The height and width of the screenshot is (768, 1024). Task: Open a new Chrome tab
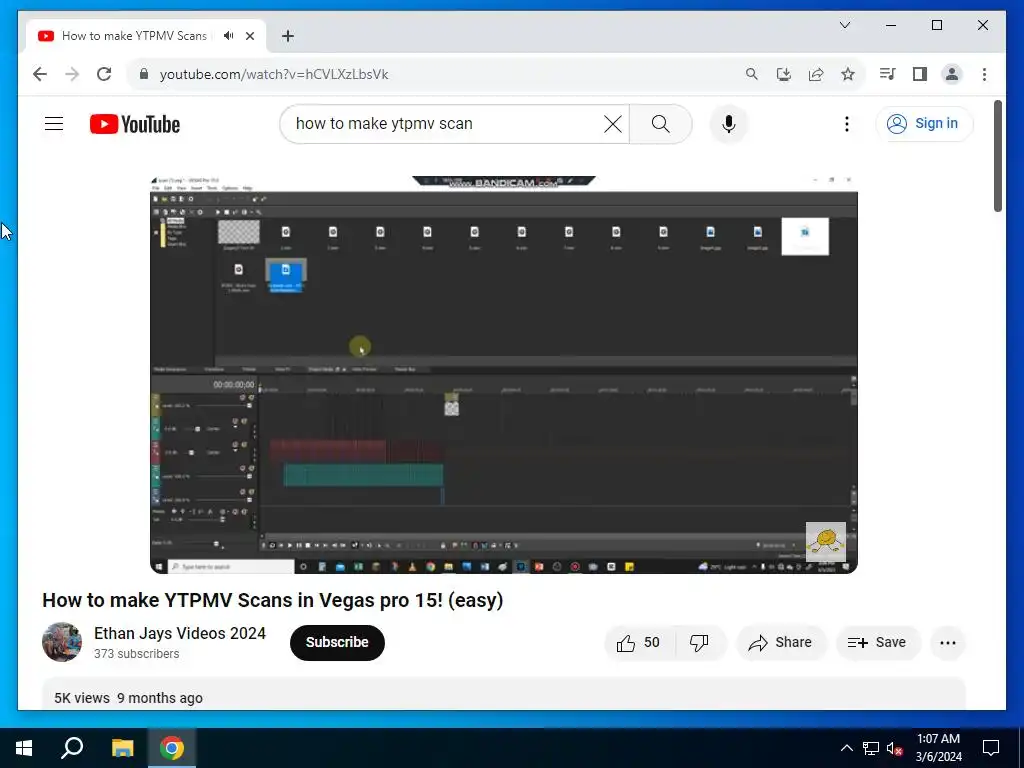(288, 36)
